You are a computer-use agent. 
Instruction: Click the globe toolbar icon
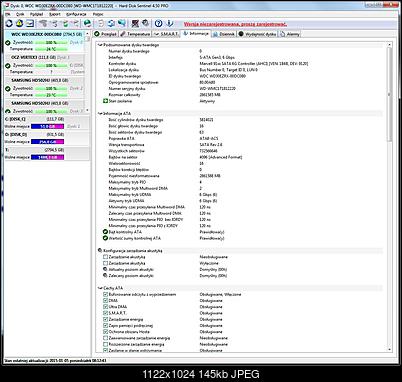coord(87,23)
